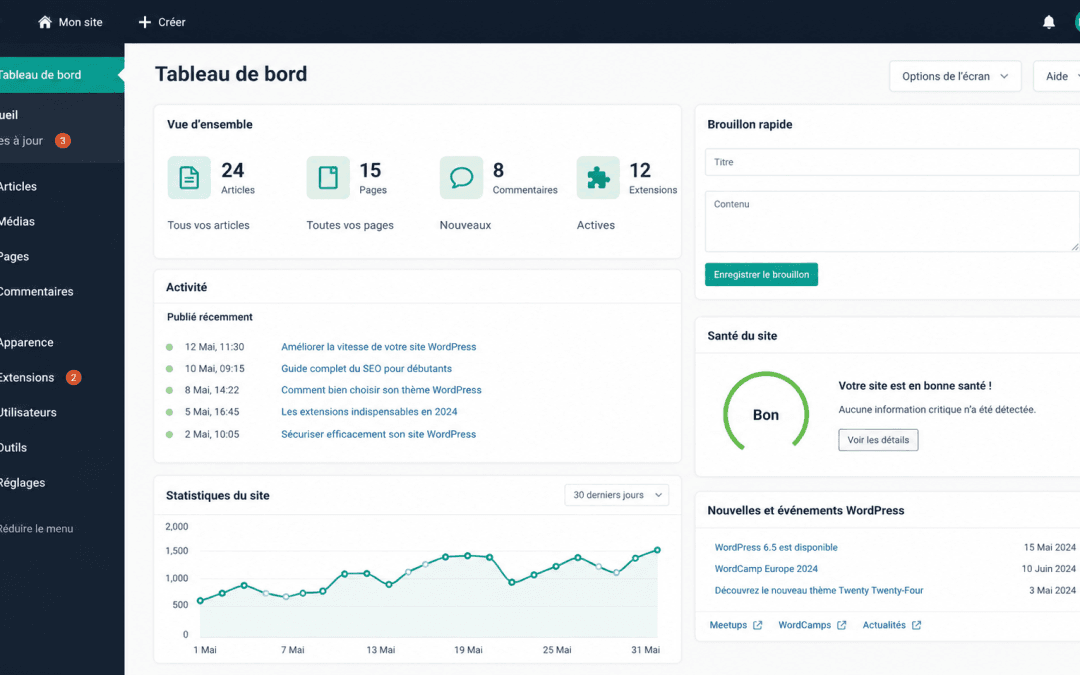1080x675 pixels.
Task: Click the external link icon beside WordCamps
Action: (x=841, y=625)
